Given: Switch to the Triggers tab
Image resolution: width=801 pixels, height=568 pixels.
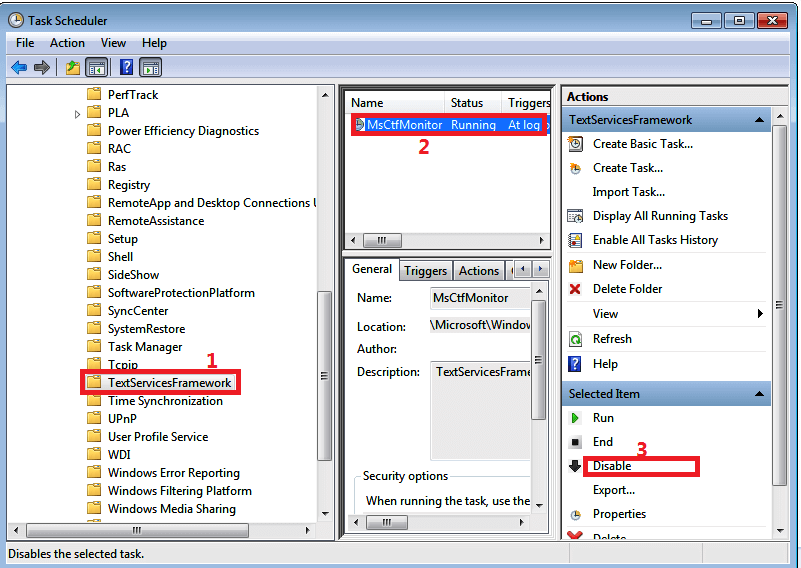Looking at the screenshot, I should coord(425,271).
